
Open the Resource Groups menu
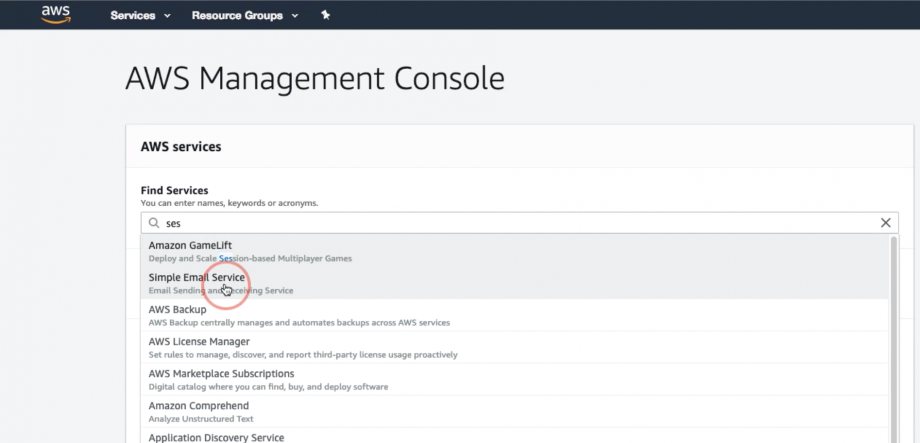click(x=237, y=16)
